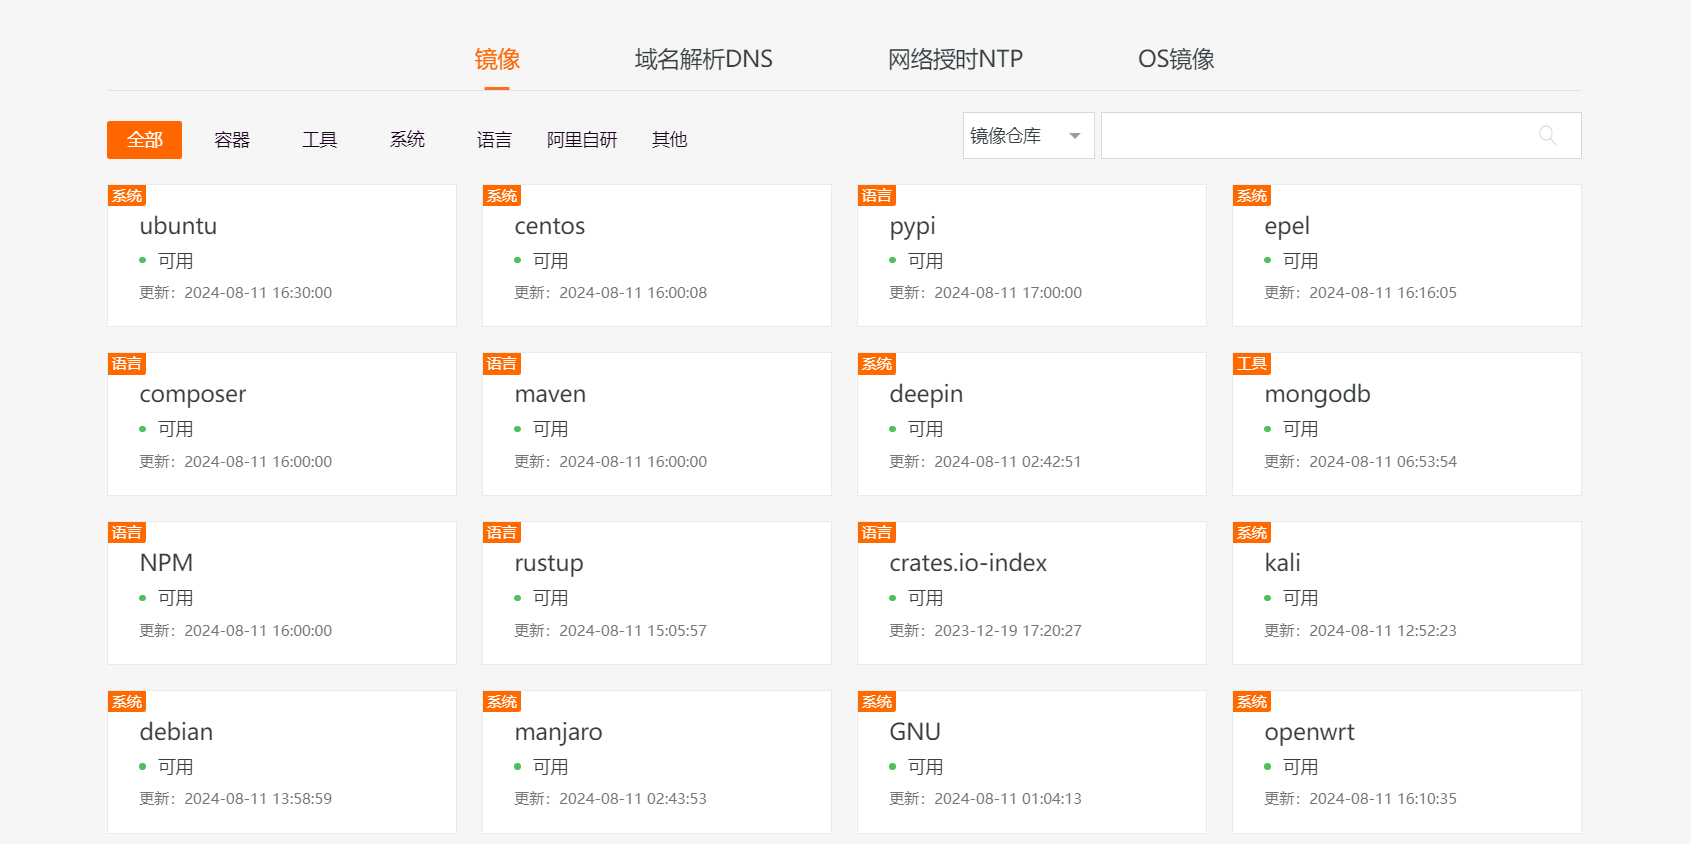The height and width of the screenshot is (844, 1691).
Task: Filter by 容器 category
Action: (x=232, y=140)
